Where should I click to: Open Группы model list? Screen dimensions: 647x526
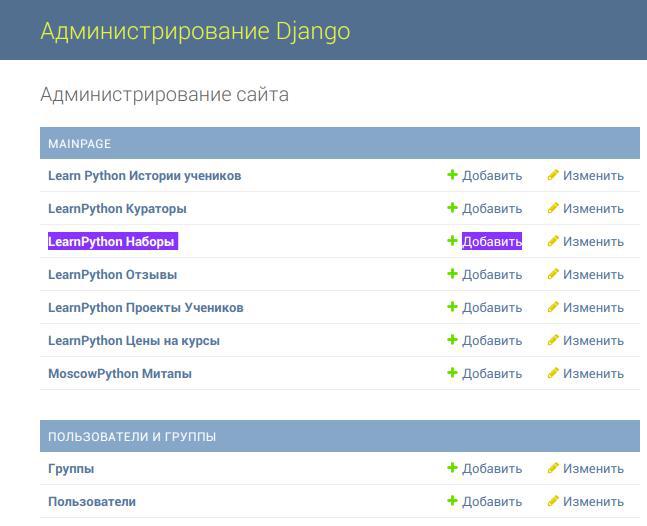(71, 469)
